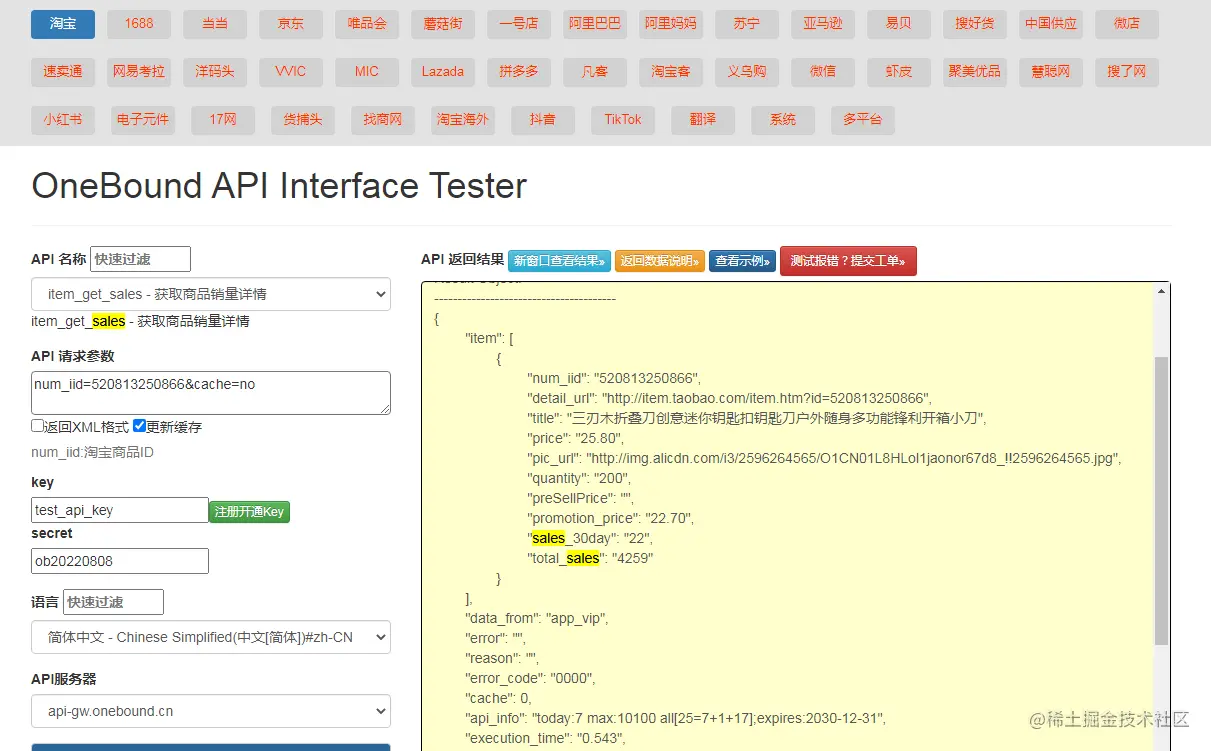This screenshot has width=1211, height=751.
Task: Uncheck the 更新缓存 checkbox
Action: pyautogui.click(x=139, y=426)
